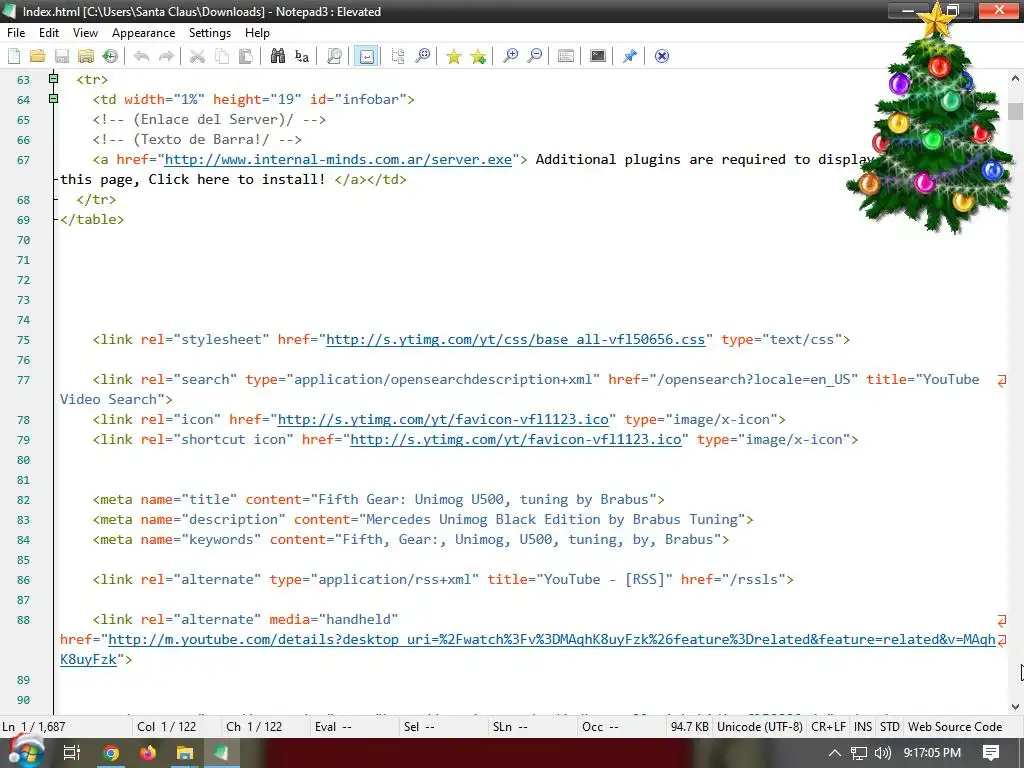Open recent file history icon
Screen dimensions: 1024x768
pyautogui.click(x=110, y=56)
